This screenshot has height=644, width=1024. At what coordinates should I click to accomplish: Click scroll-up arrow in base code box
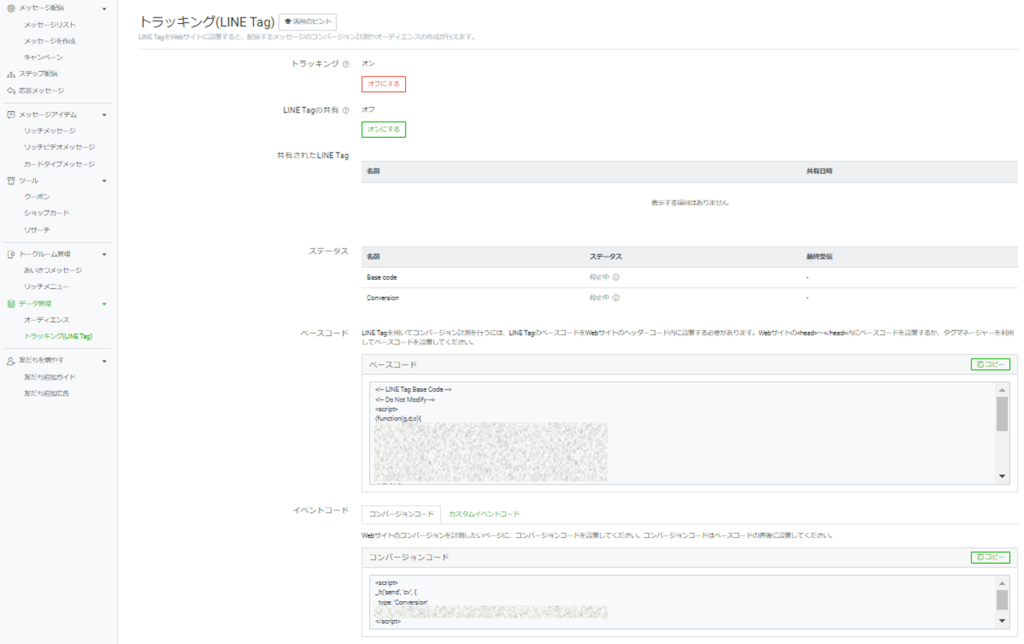[x=1002, y=390]
